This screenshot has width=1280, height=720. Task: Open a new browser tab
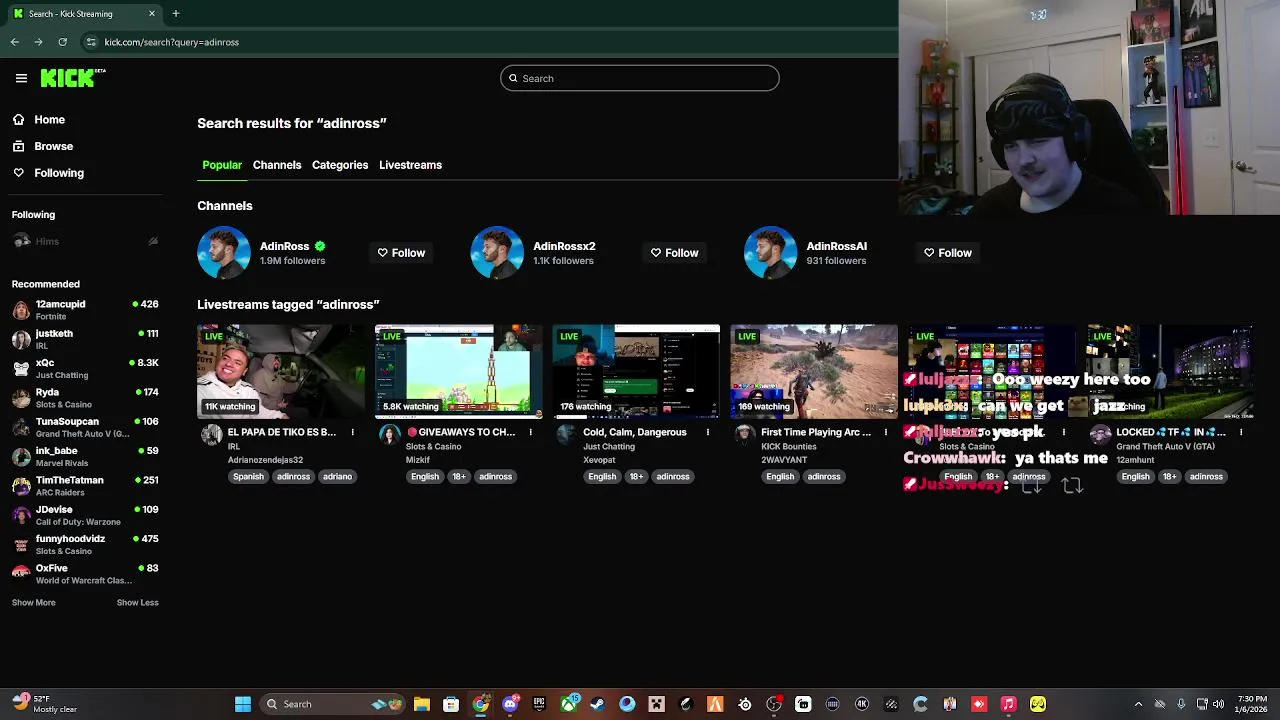(x=176, y=14)
